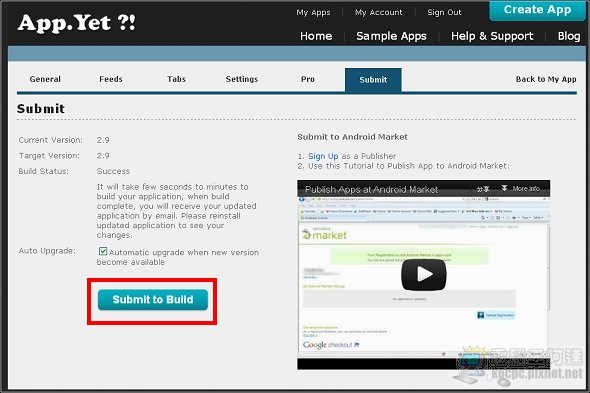
Task: Click the Submit to Build button
Action: [x=153, y=300]
